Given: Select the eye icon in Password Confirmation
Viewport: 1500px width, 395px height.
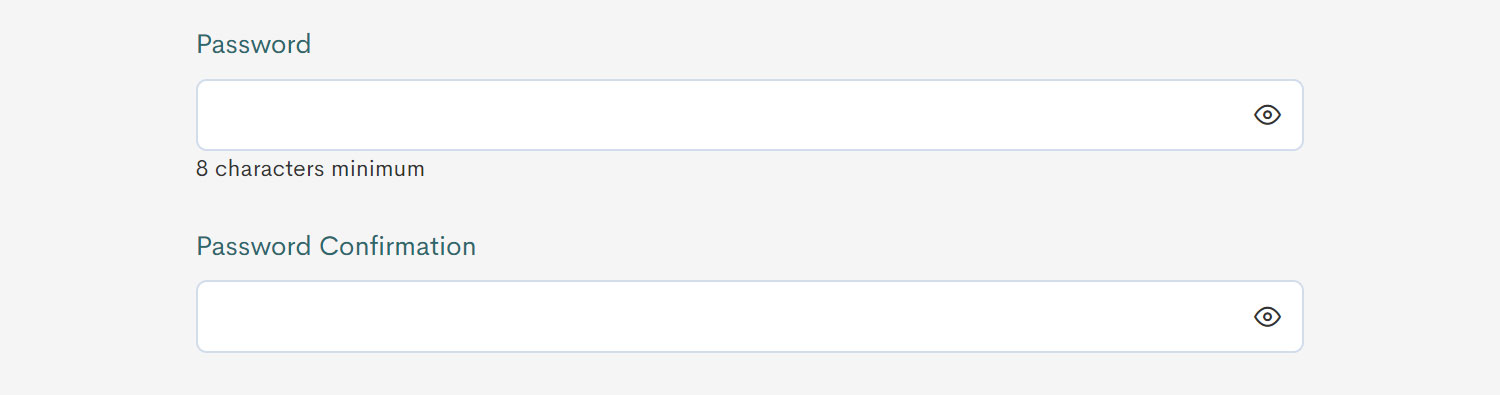Looking at the screenshot, I should pos(1267,317).
